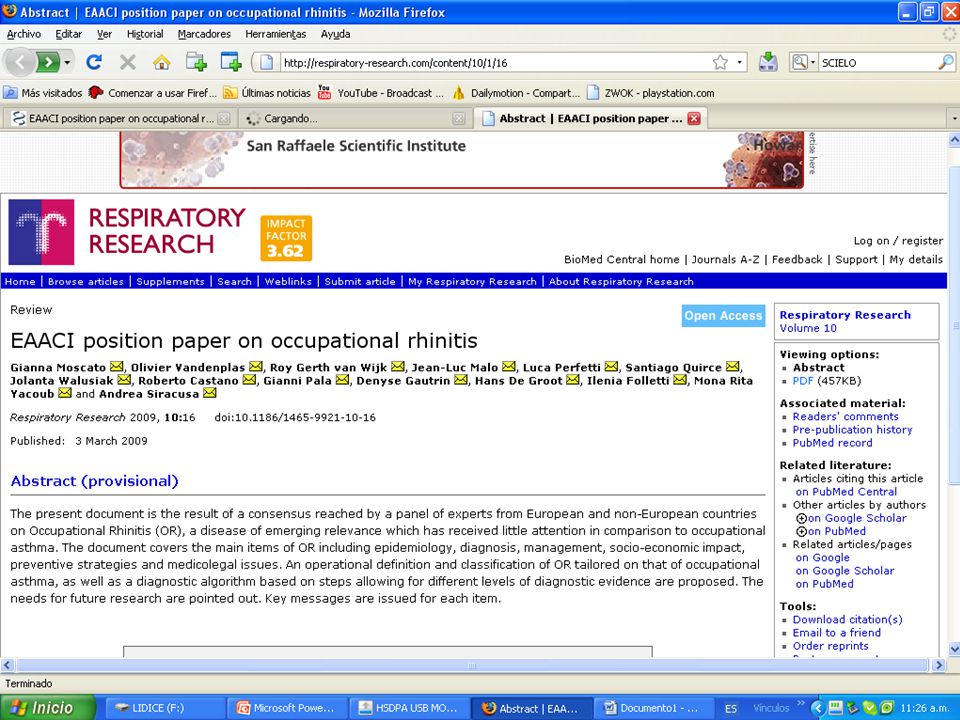Switch to Documento1 taskbar button
This screenshot has width=960, height=720.
(x=653, y=708)
